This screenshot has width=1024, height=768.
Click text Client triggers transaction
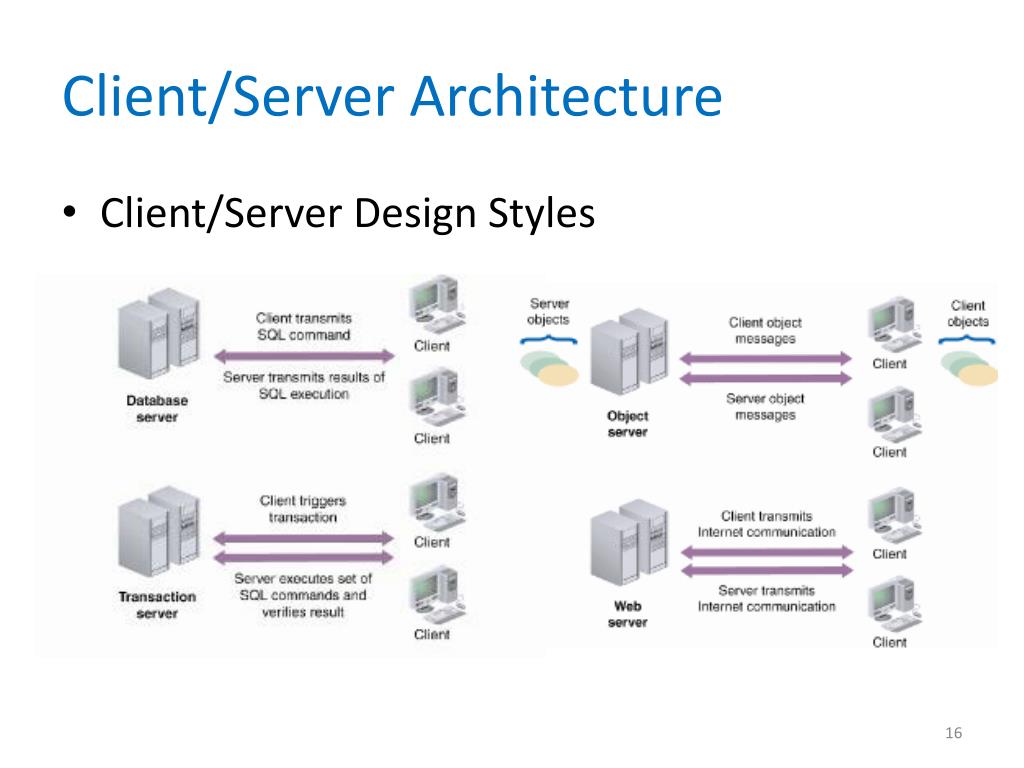303,509
